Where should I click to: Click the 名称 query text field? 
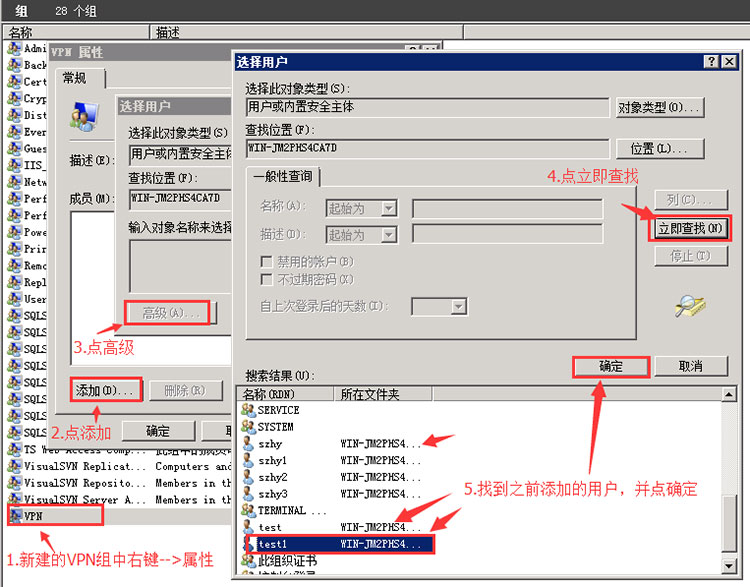[x=507, y=208]
